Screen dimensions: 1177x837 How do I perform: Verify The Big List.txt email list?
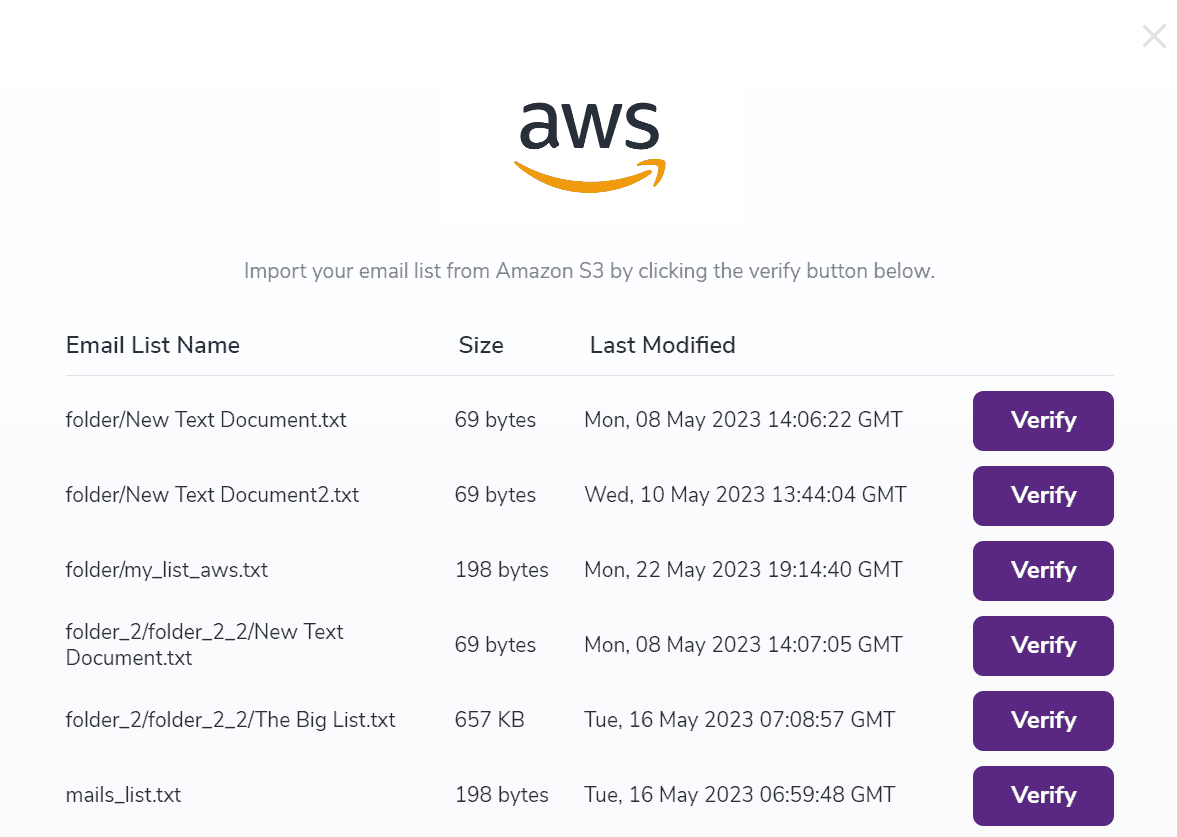click(1042, 720)
